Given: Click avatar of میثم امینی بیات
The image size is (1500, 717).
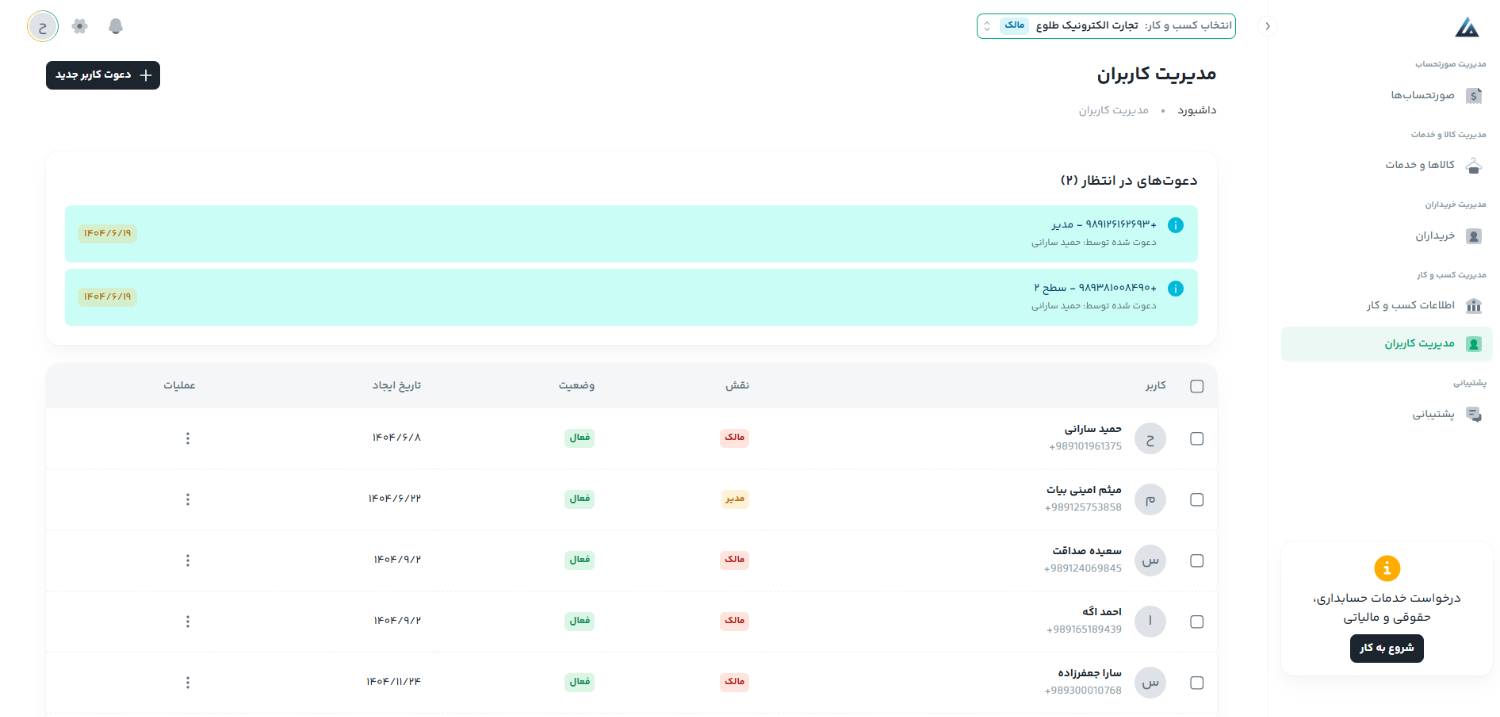Looking at the screenshot, I should (1150, 500).
